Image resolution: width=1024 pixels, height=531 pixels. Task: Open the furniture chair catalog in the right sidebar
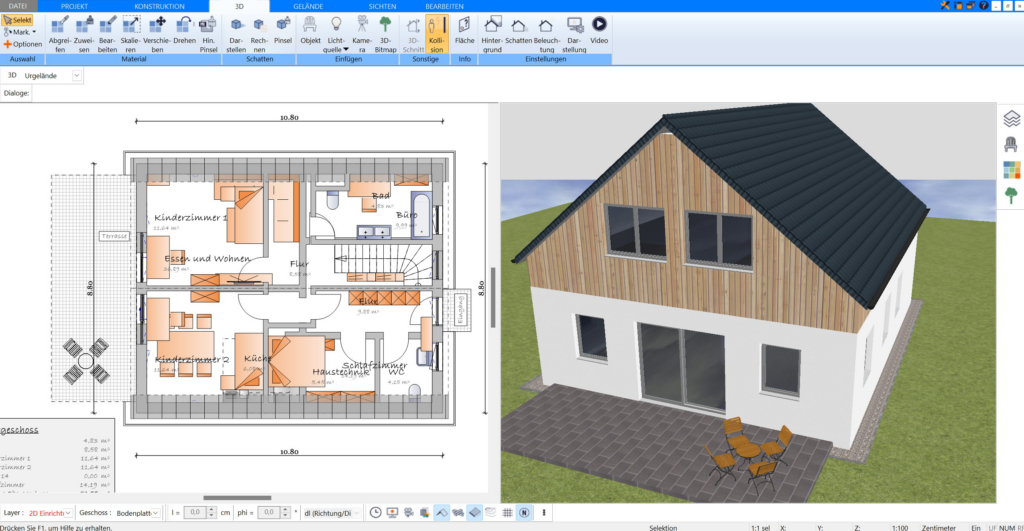tap(1012, 144)
